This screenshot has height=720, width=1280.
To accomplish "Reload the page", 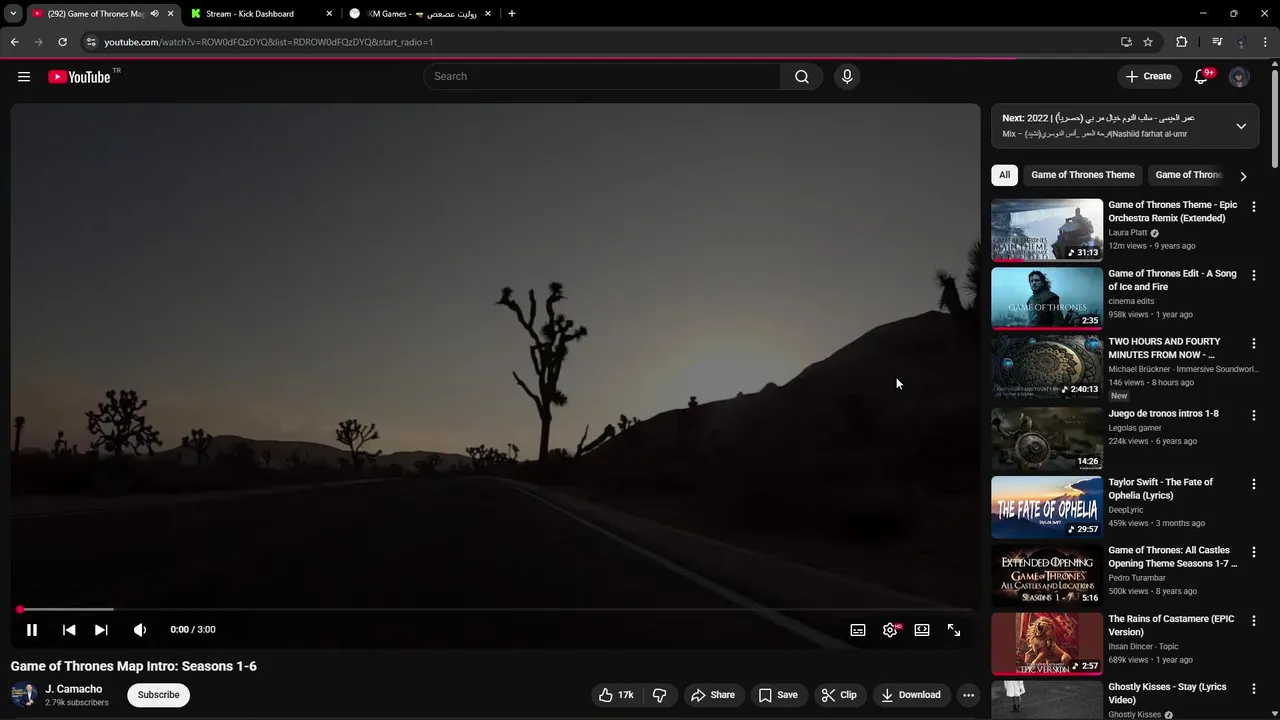I will tap(62, 42).
